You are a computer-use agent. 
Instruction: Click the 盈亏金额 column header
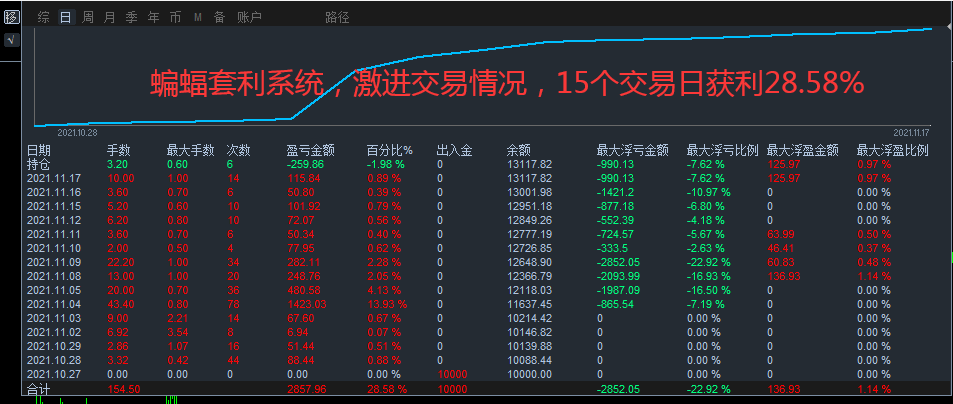point(311,151)
